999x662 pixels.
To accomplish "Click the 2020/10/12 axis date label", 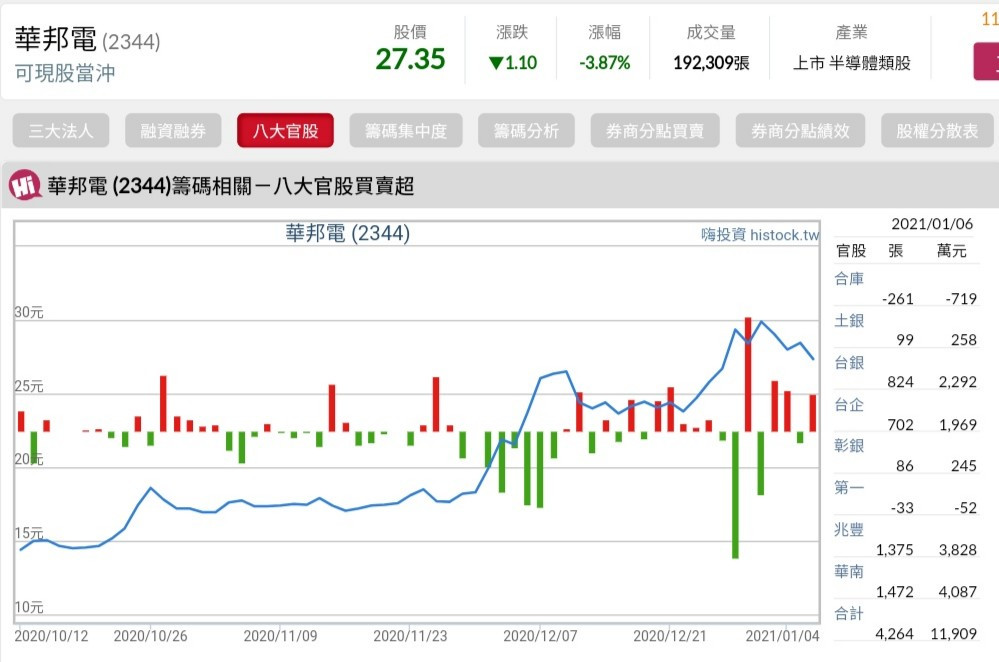I will click(x=51, y=636).
